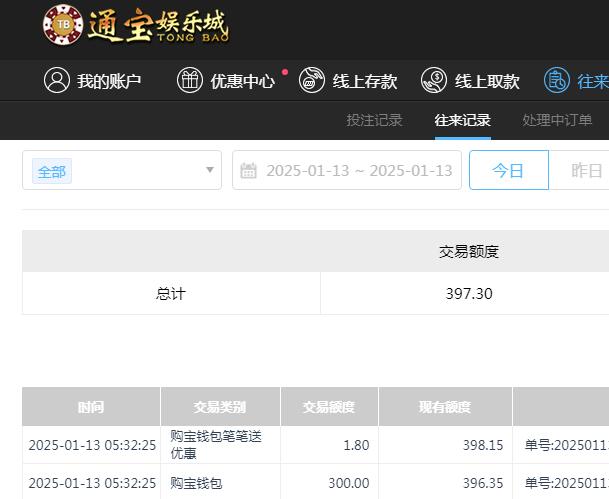Filter records by 今日

pyautogui.click(x=509, y=170)
